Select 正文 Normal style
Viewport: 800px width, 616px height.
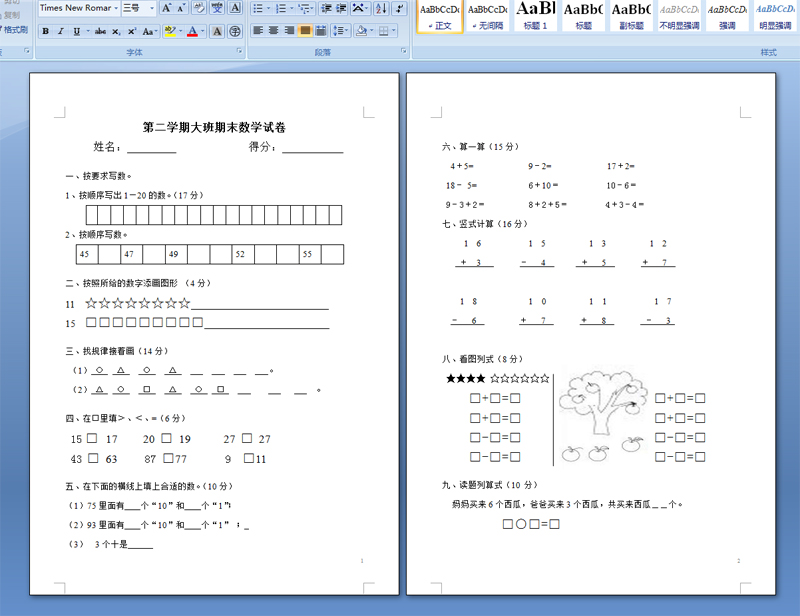click(x=440, y=16)
